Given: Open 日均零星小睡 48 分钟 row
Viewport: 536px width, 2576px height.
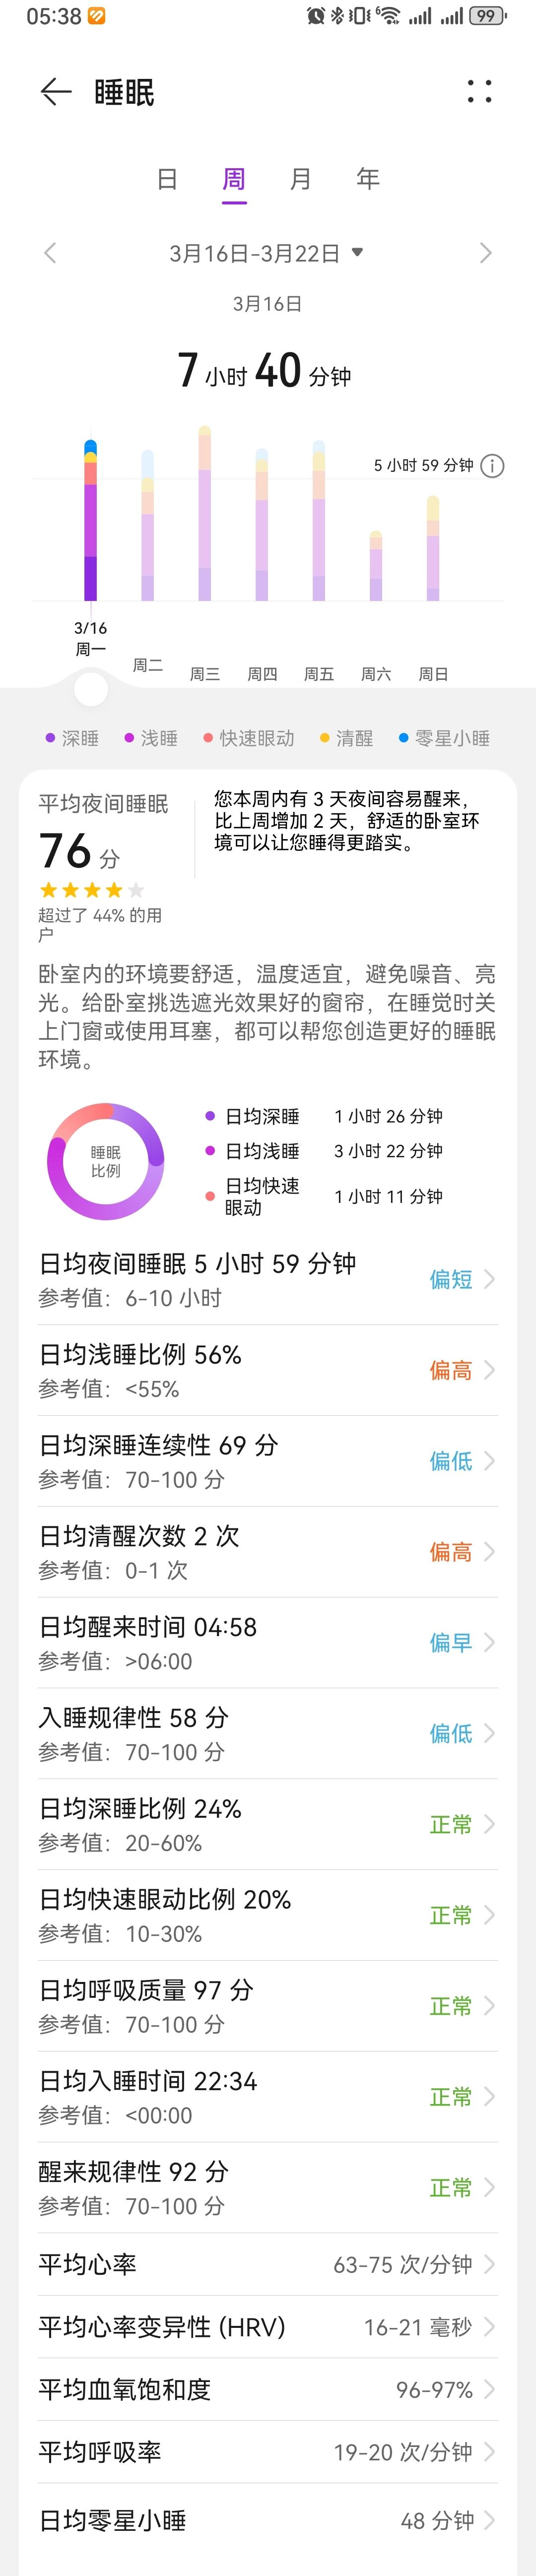Looking at the screenshot, I should [x=267, y=2520].
